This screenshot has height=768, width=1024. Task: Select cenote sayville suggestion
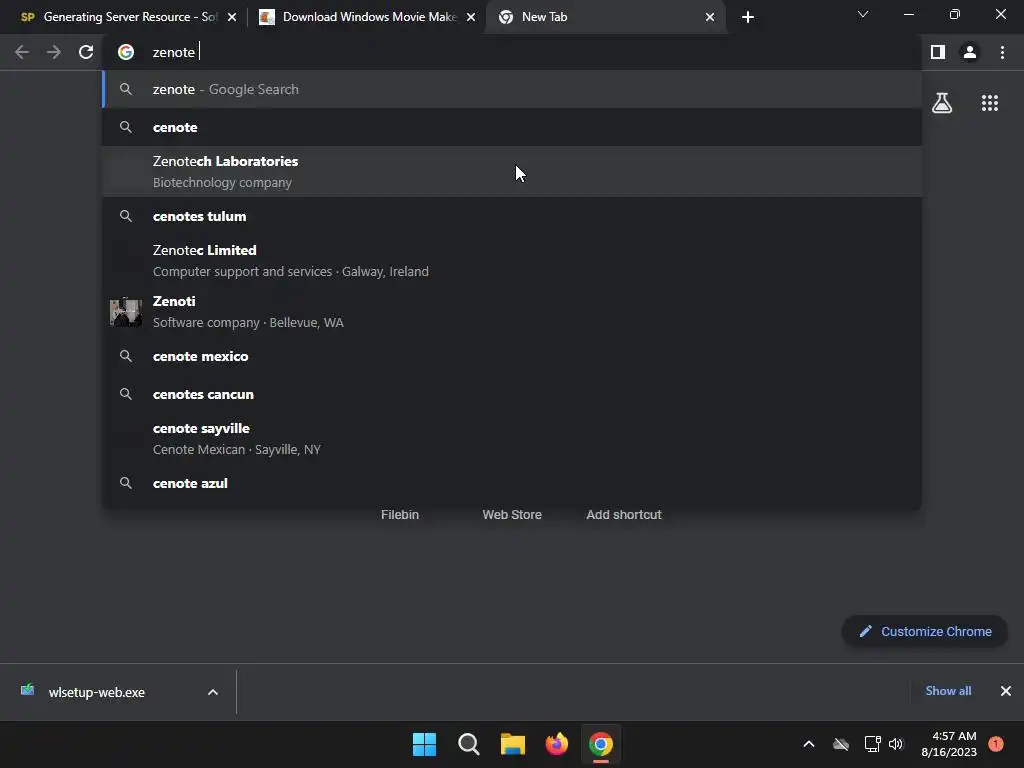tap(512, 439)
